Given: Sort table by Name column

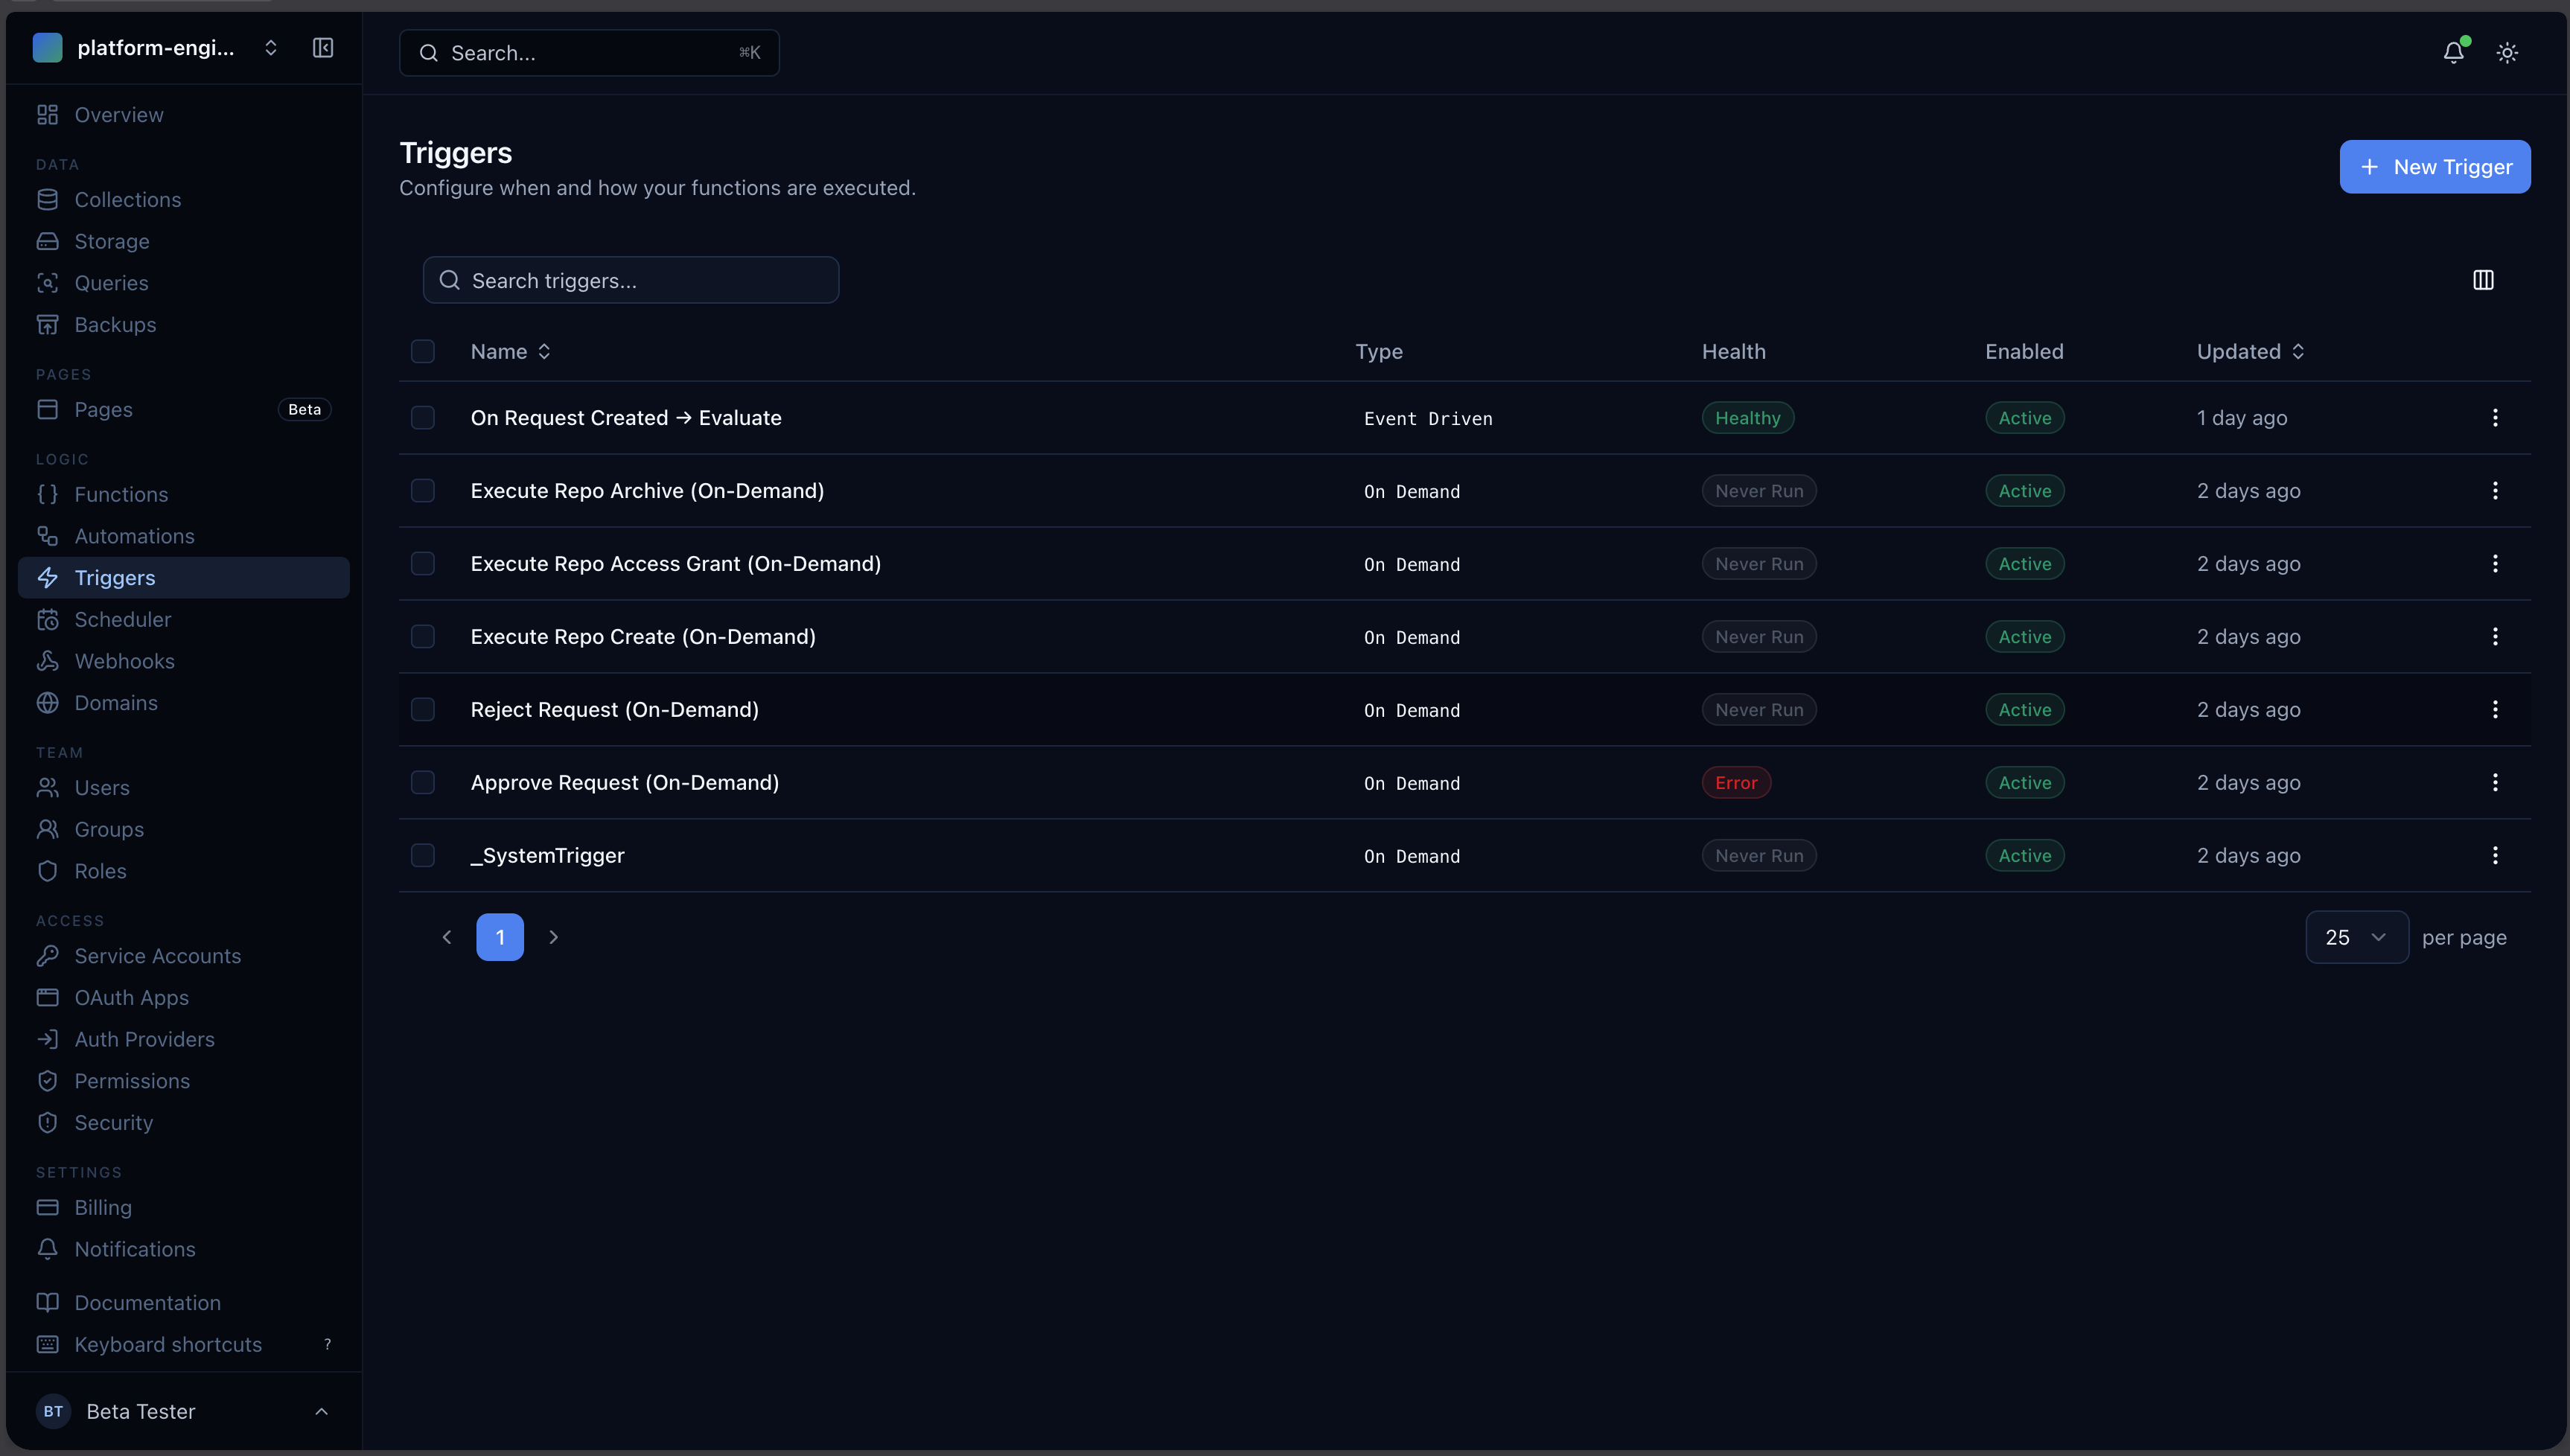Looking at the screenshot, I should coord(510,352).
